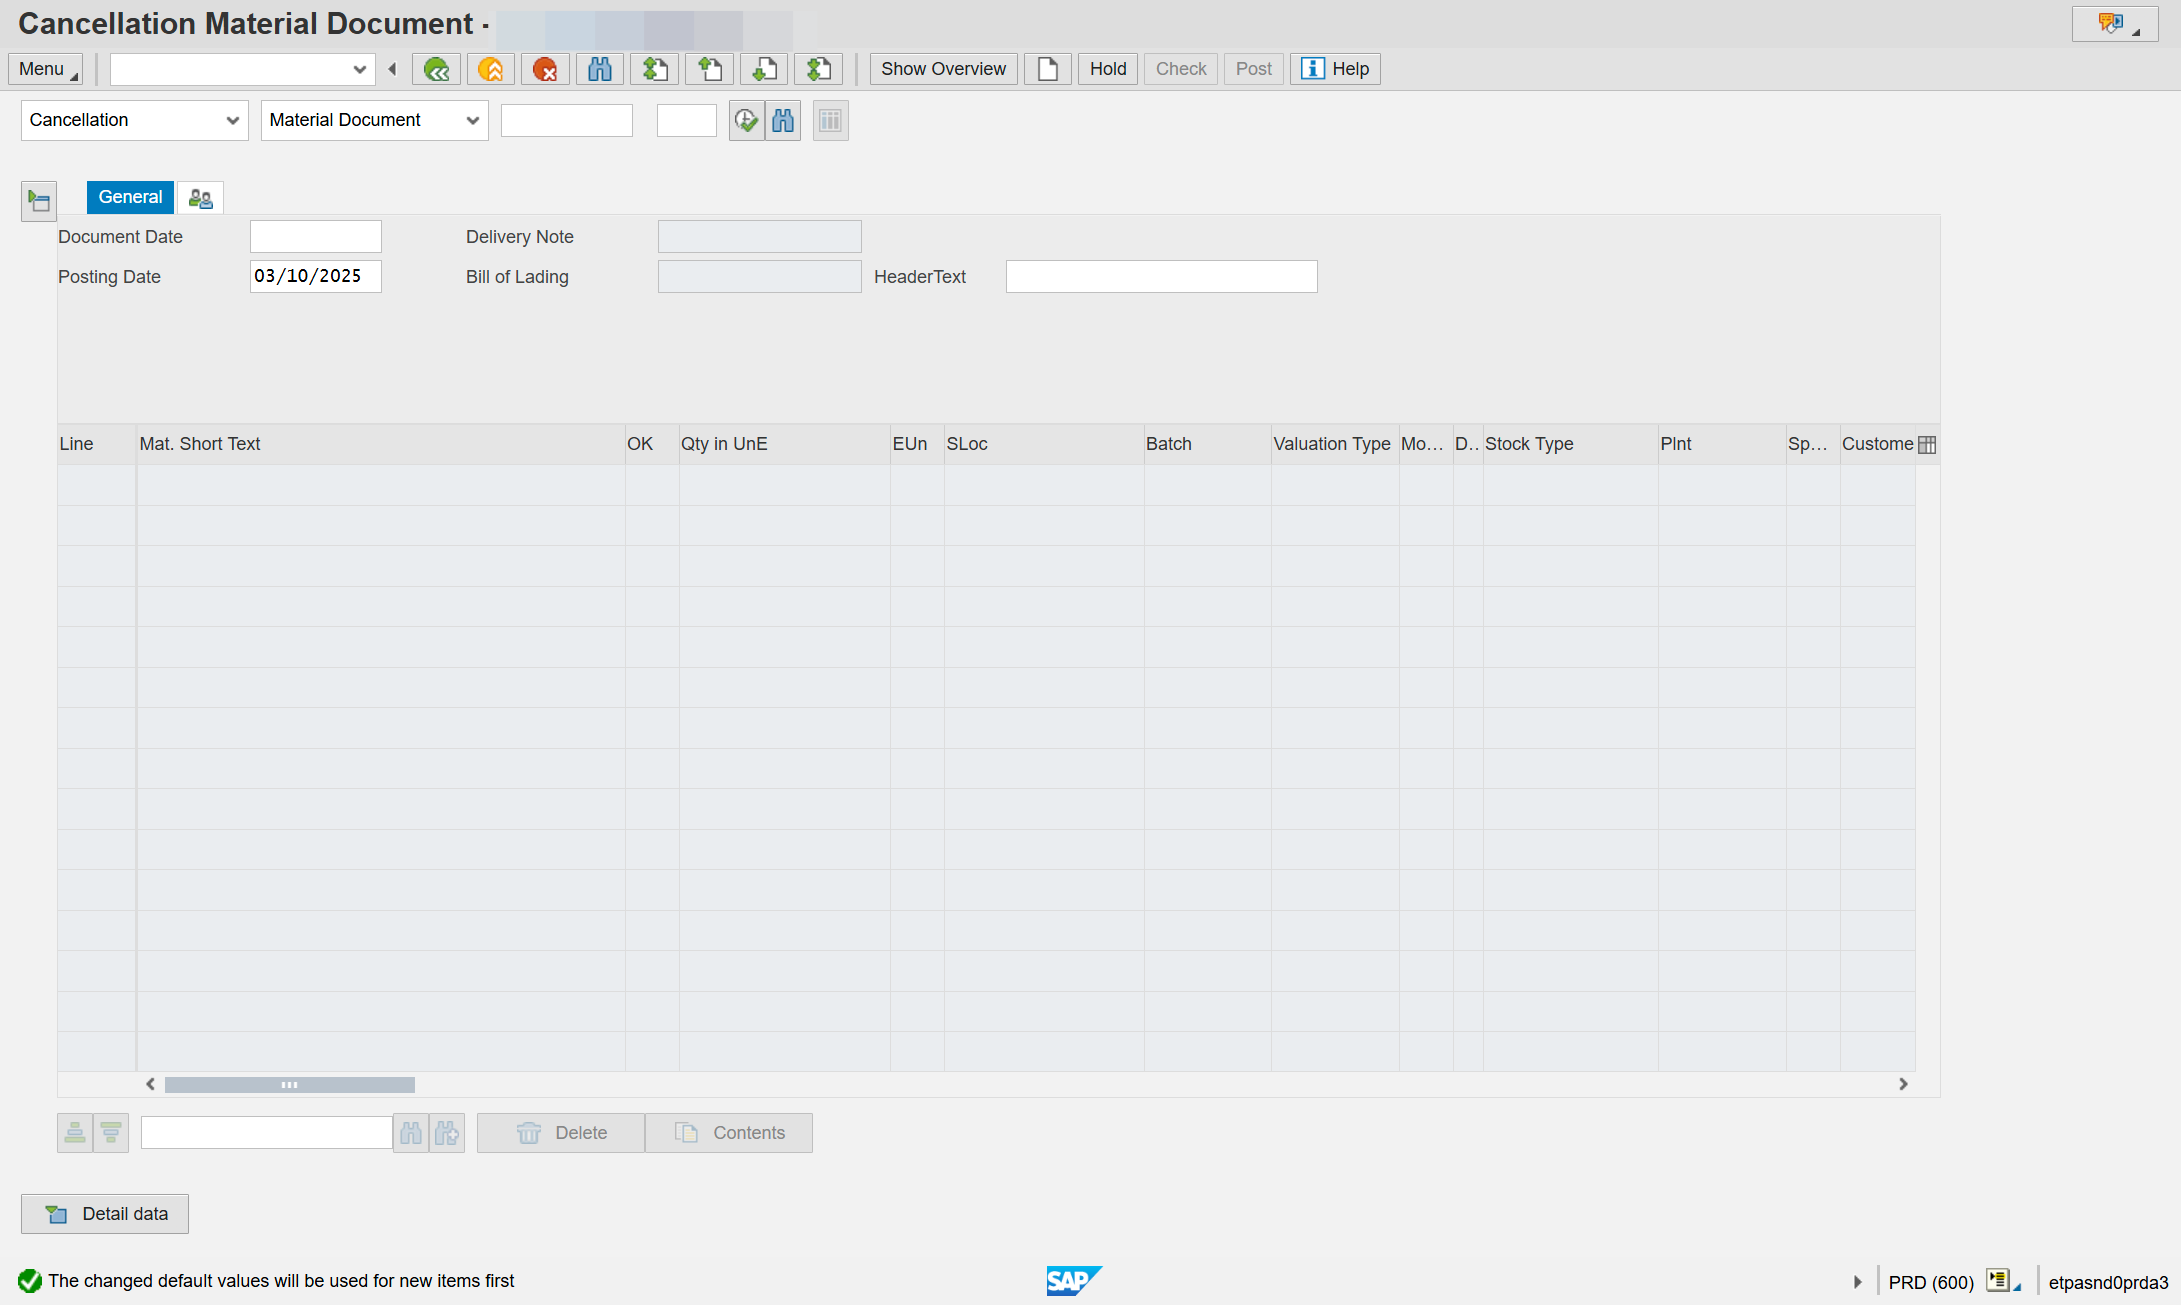Click the Previous Page icon
This screenshot has width=2181, height=1305.
pyautogui.click(x=709, y=69)
